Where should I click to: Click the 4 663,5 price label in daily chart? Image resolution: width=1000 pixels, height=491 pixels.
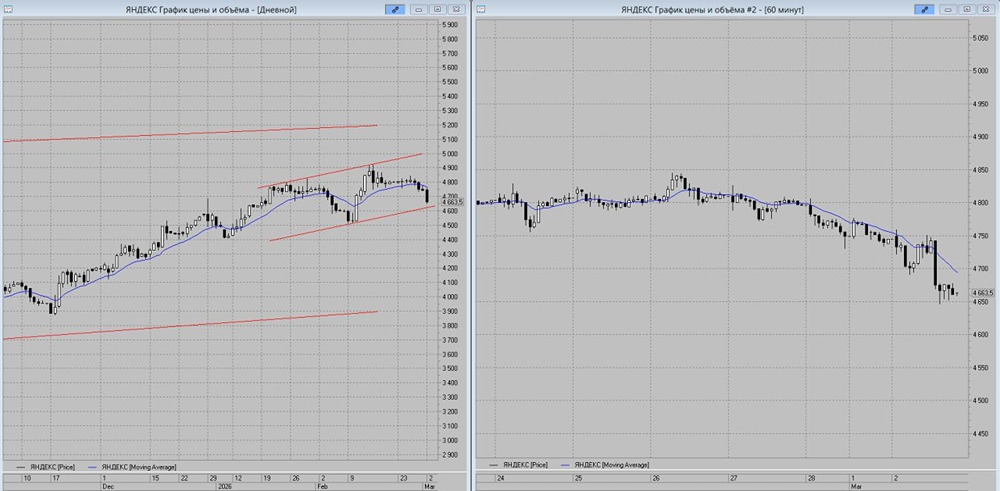coord(452,202)
